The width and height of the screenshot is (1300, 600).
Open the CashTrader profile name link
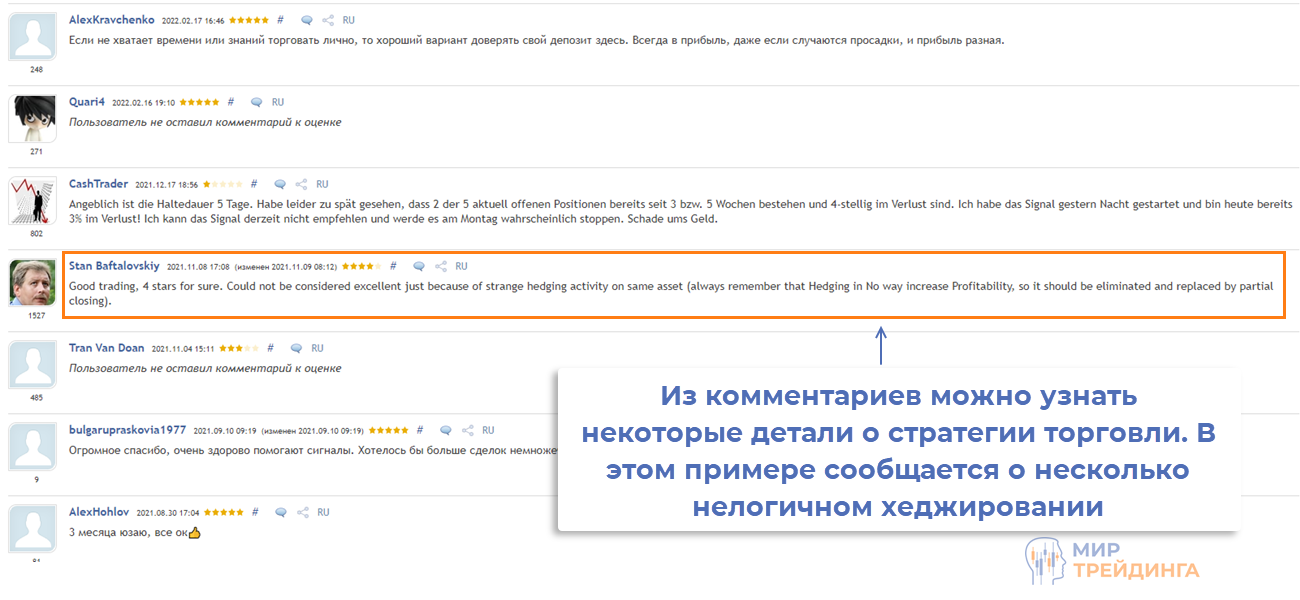tap(98, 184)
